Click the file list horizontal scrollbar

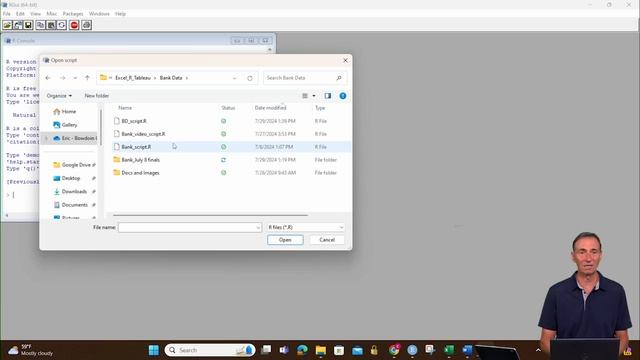(x=210, y=215)
